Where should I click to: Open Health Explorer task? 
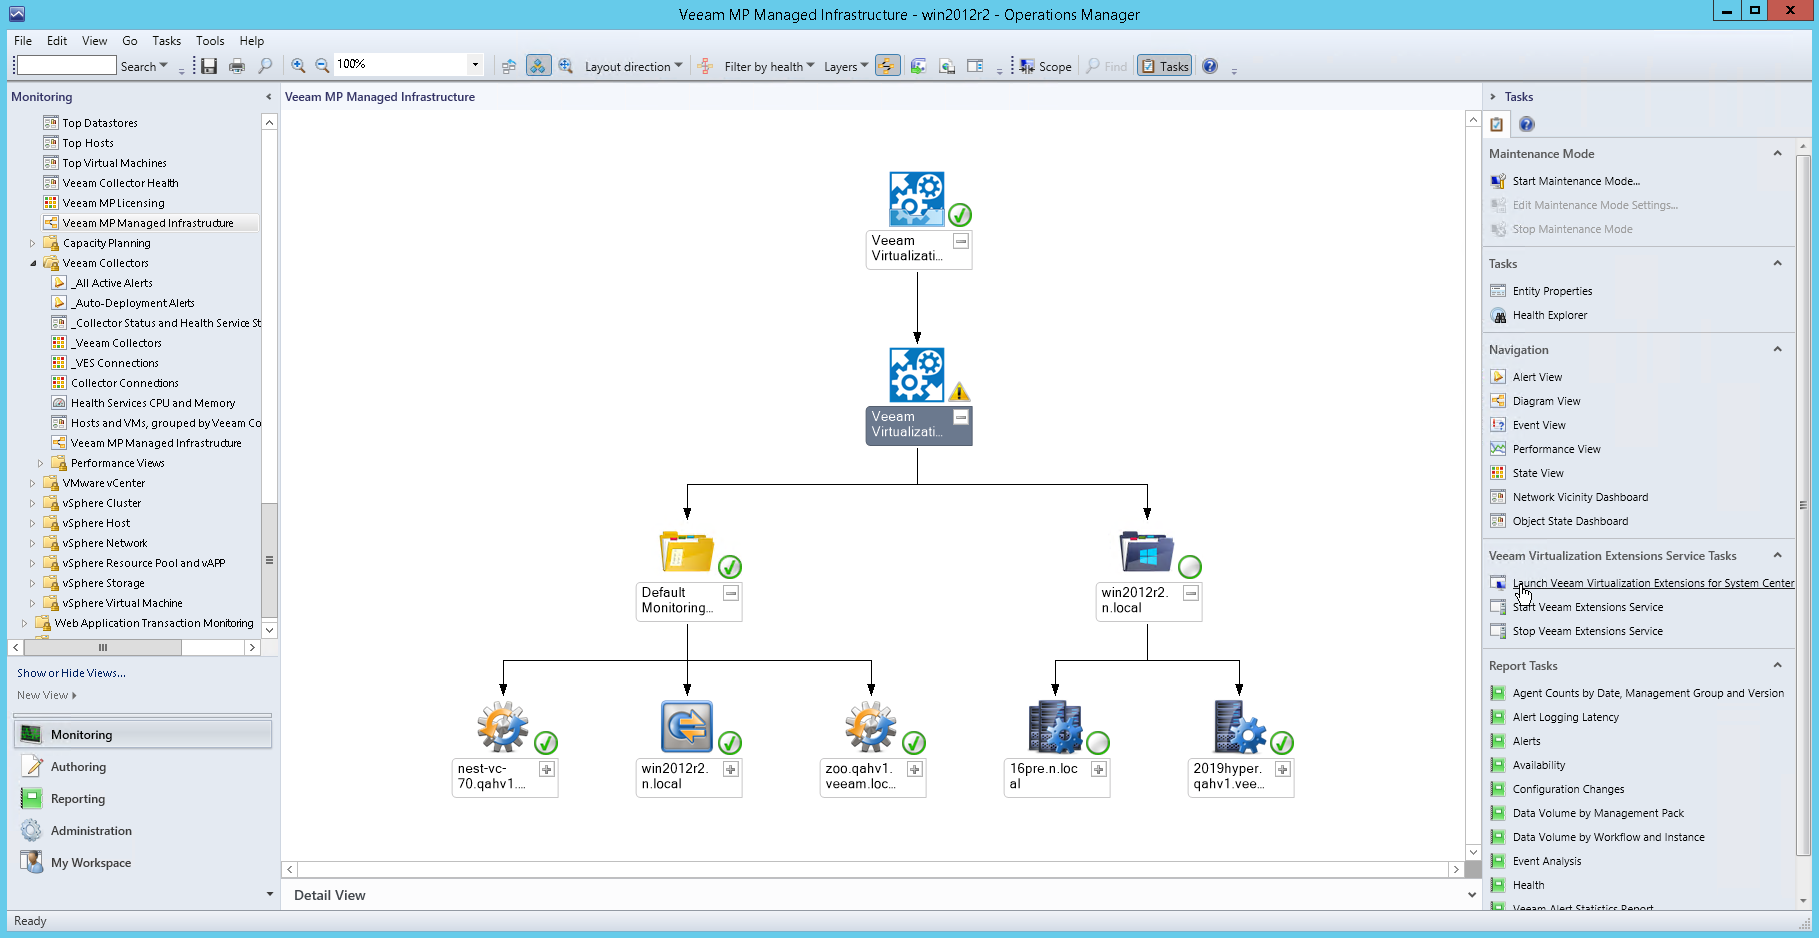(1550, 315)
